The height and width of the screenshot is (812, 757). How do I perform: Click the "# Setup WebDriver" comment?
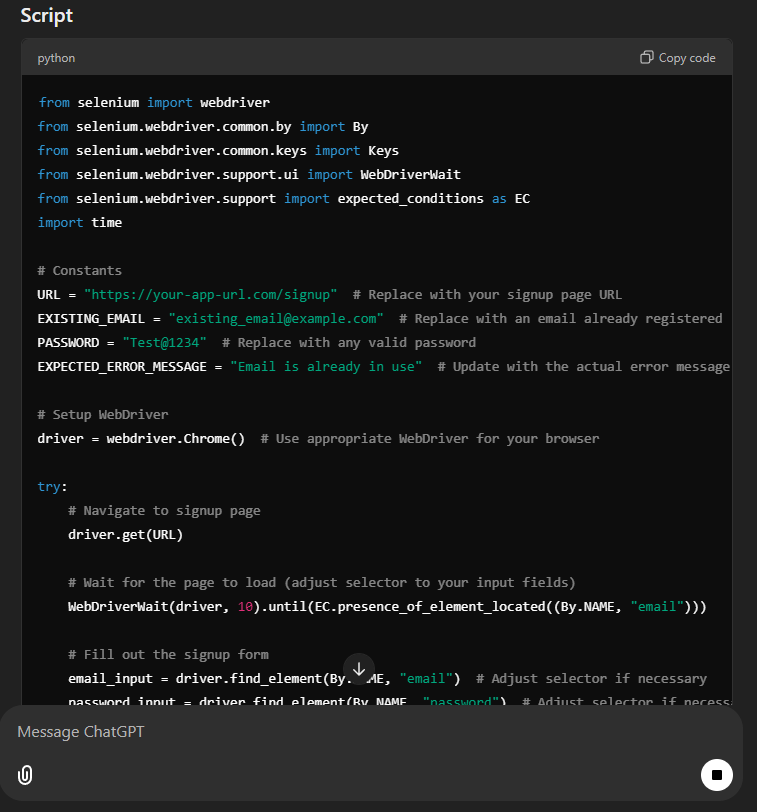103,415
